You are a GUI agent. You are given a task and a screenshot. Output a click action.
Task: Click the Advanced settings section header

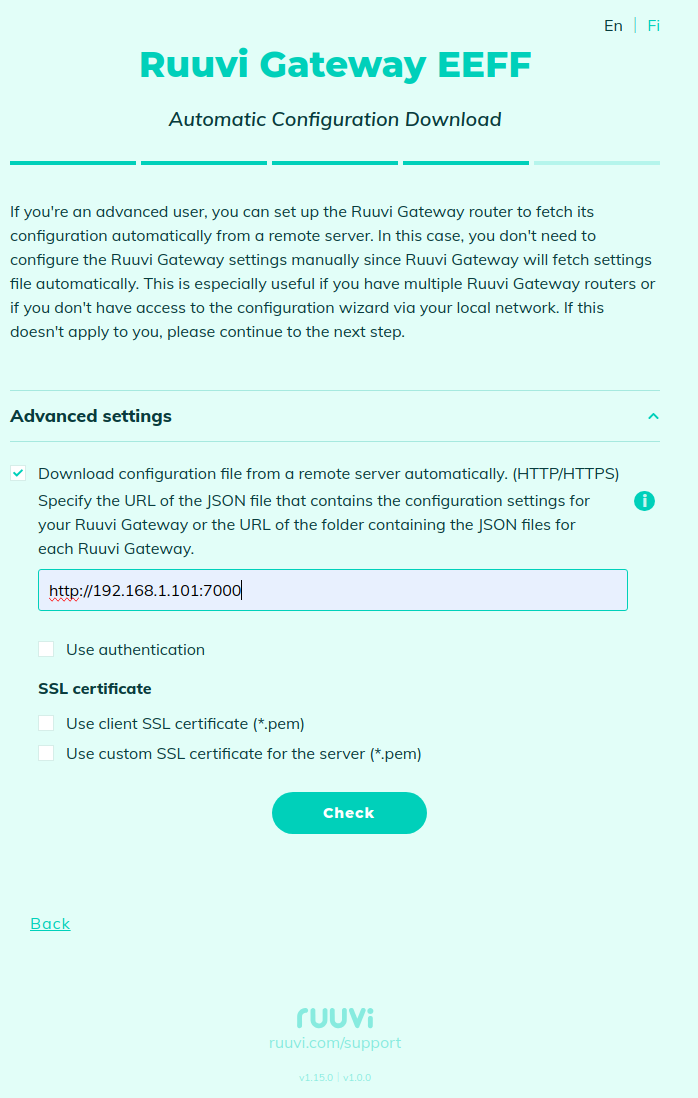pos(91,416)
